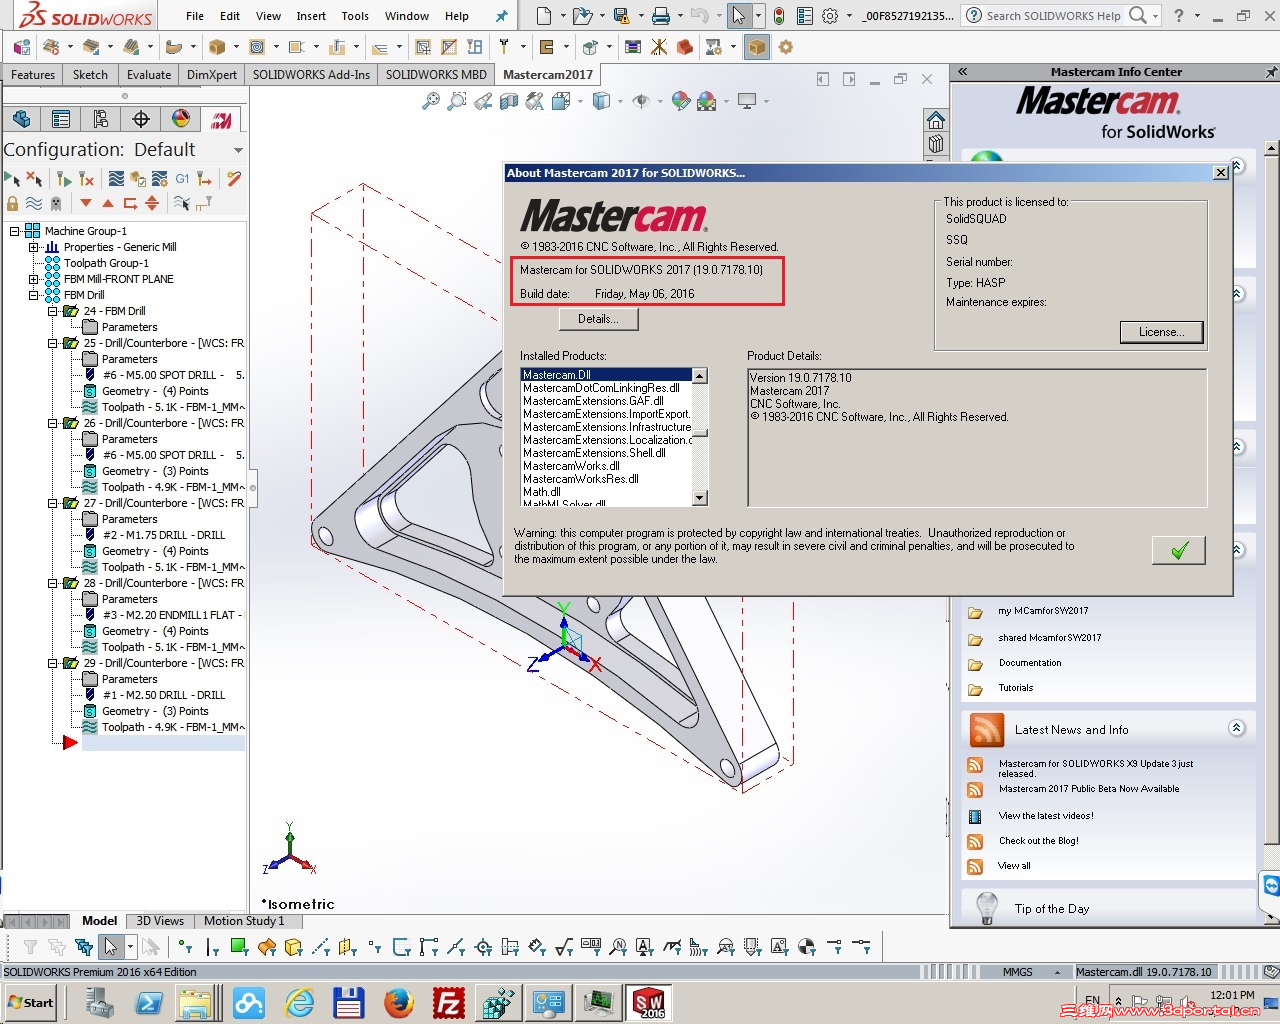
Task: Toggle the Filter Edges selection filter
Action: click(x=212, y=946)
